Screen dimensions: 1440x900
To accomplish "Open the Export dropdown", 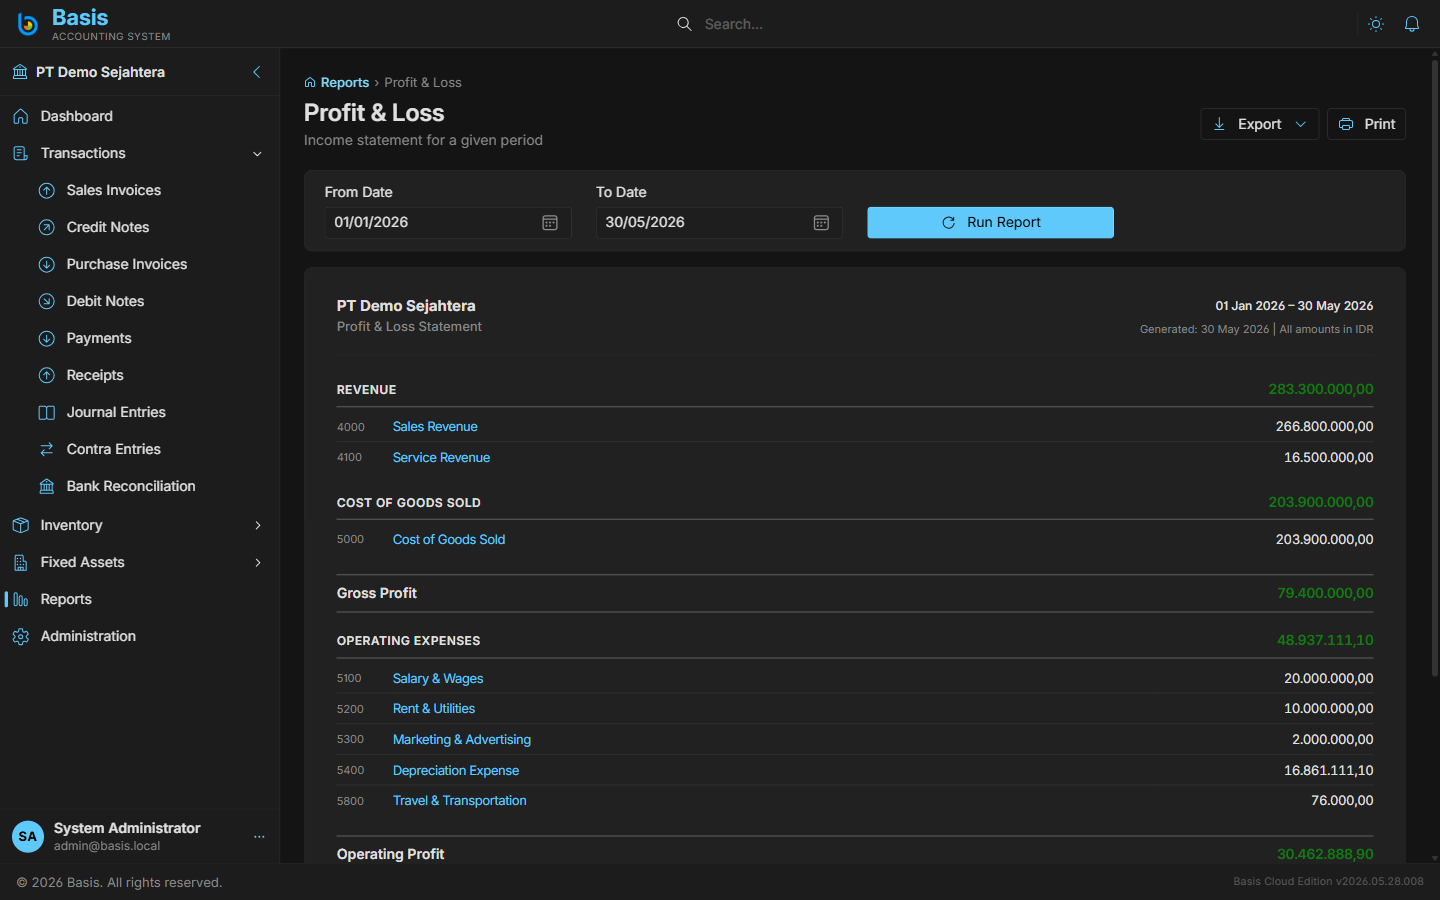I will click(x=1259, y=124).
